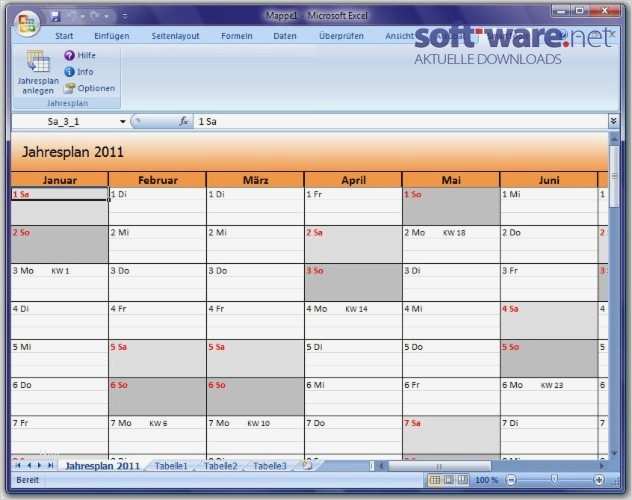
Task: Open Hilfe for the Jahresplan add-in
Action: (80, 55)
